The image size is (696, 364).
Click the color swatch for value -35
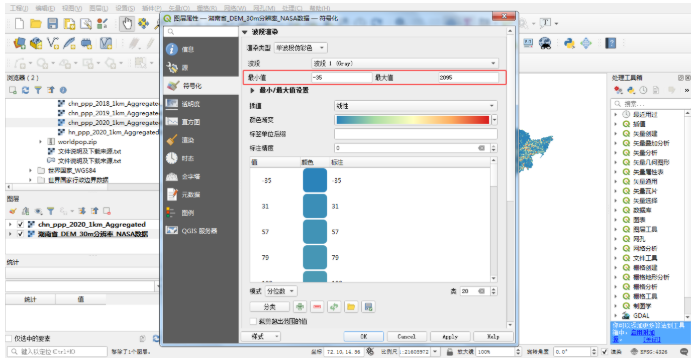(x=315, y=180)
